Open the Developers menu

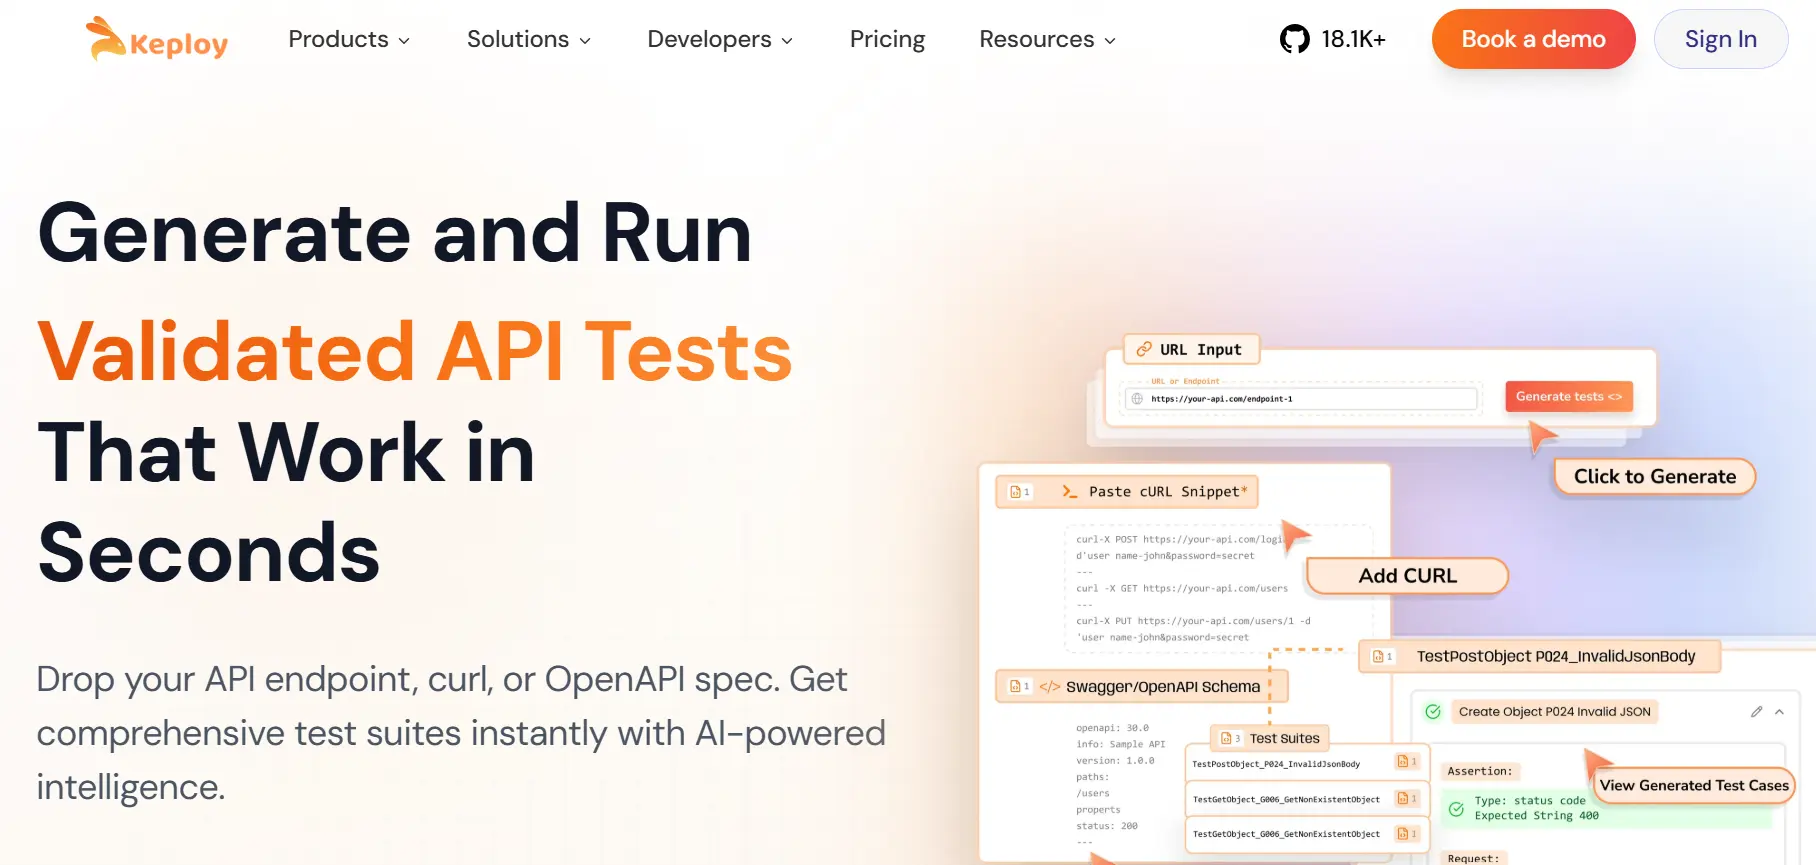(x=720, y=39)
